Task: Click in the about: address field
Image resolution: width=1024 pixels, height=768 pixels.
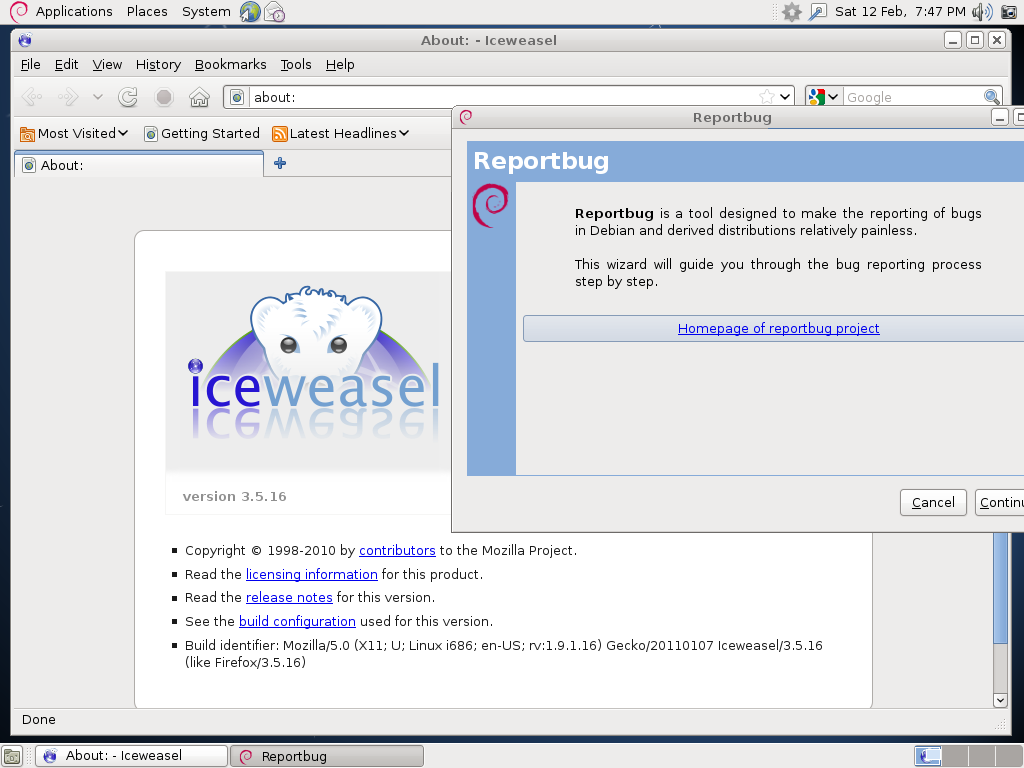Action: tap(503, 97)
